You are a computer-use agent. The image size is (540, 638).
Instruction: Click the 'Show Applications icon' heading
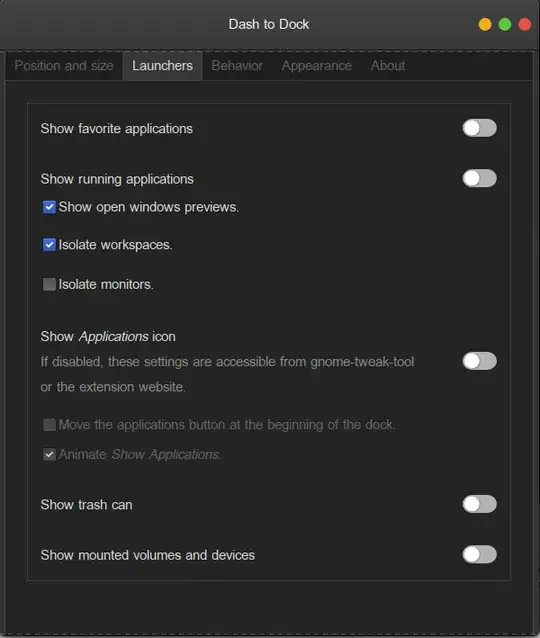tap(108, 336)
